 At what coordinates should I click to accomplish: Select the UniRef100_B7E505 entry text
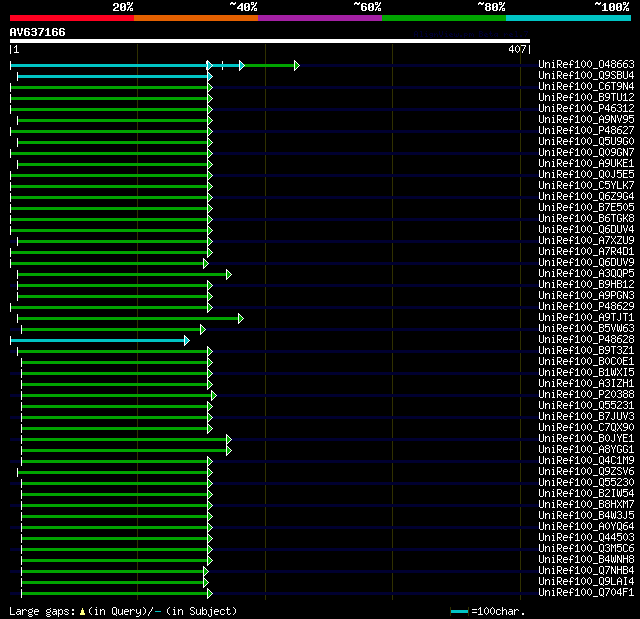[x=586, y=207]
